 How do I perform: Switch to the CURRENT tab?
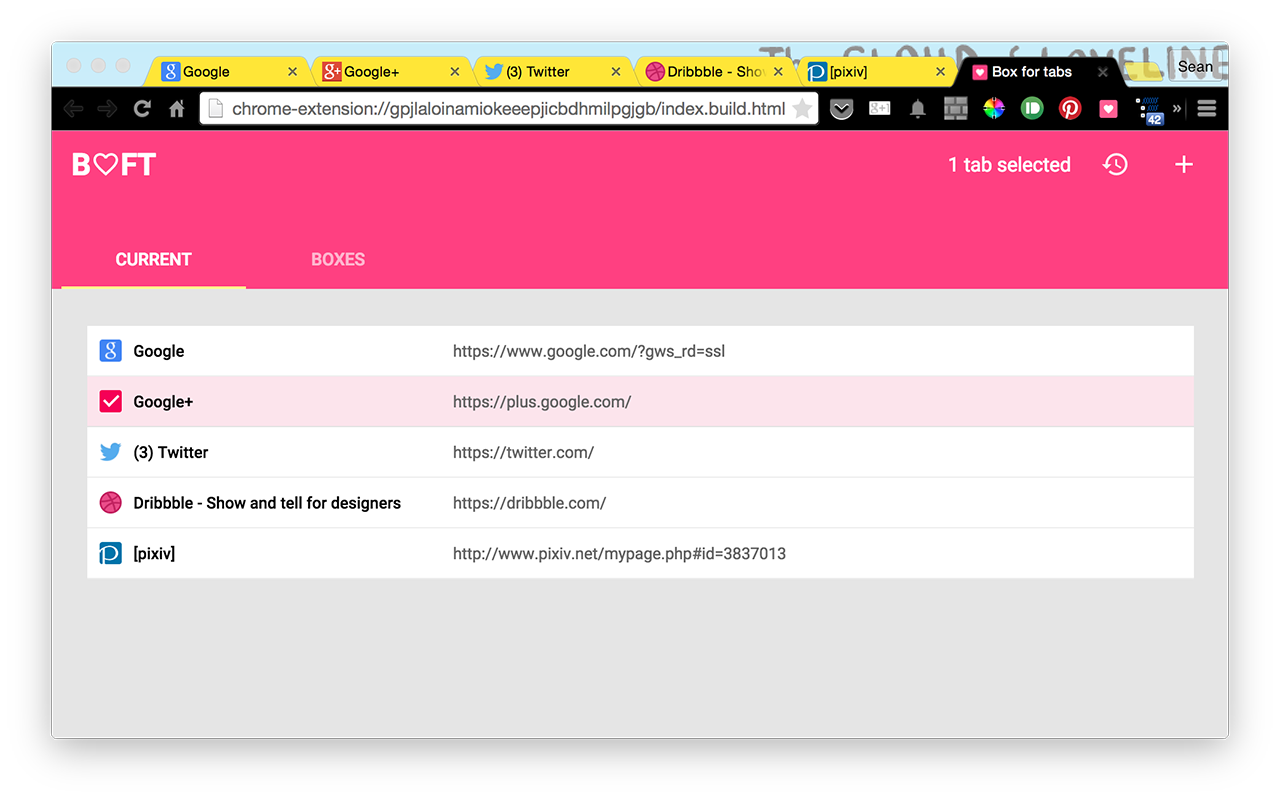(153, 260)
